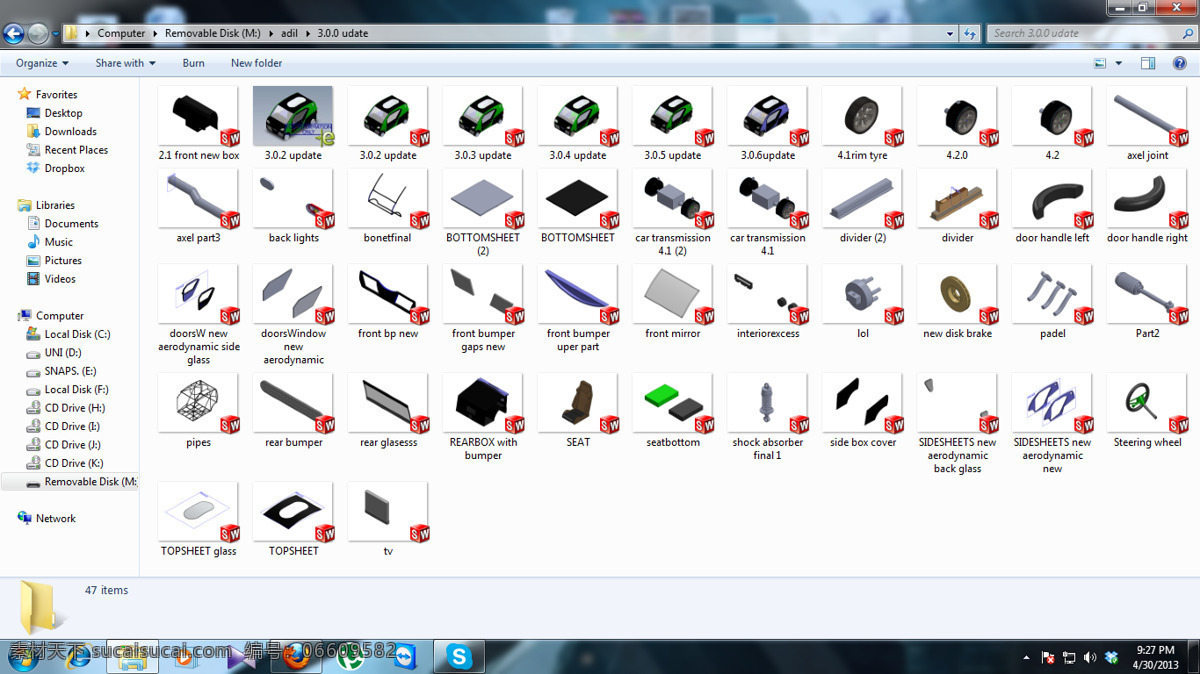
Task: Select the Steering wheel part file
Action: pos(1147,411)
